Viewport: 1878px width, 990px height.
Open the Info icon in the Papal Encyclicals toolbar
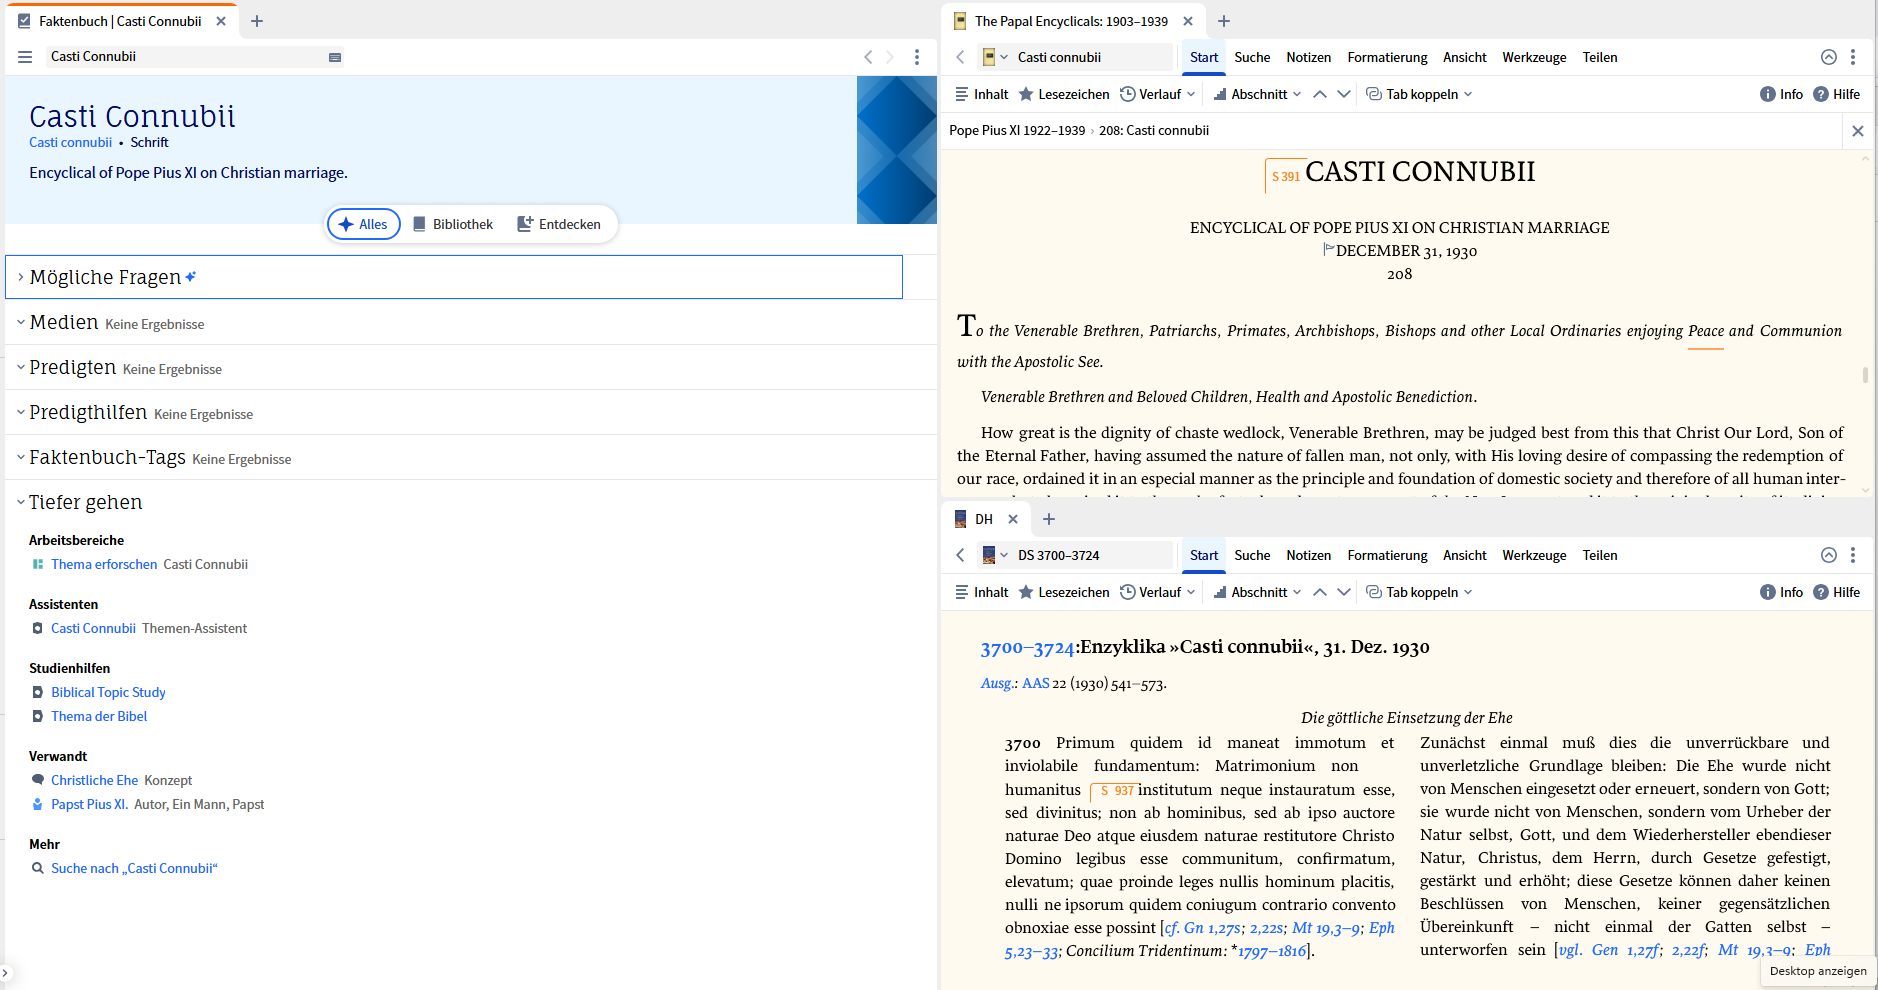1768,93
